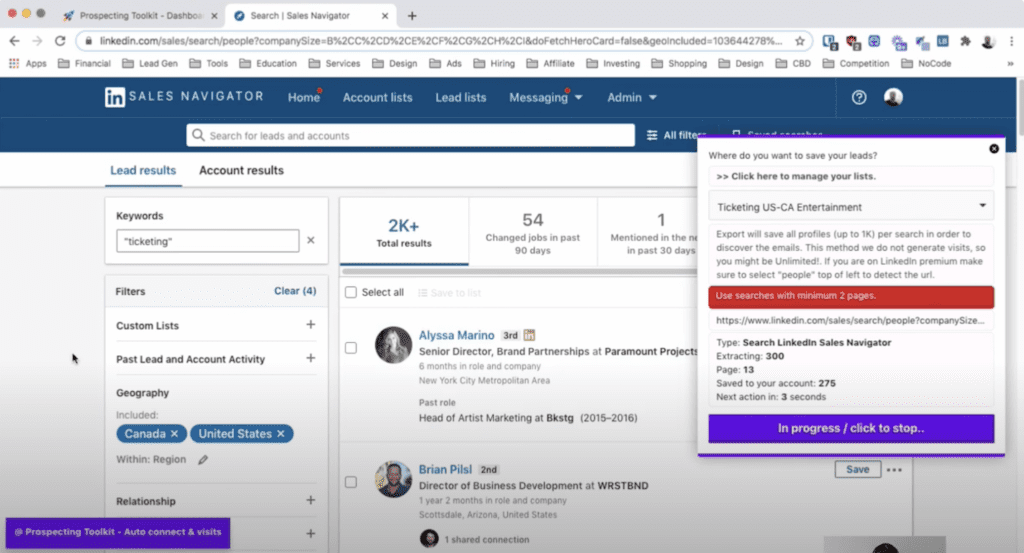Expand the filter below Relationship
Screen dimensions: 1024x553
[x=311, y=533]
